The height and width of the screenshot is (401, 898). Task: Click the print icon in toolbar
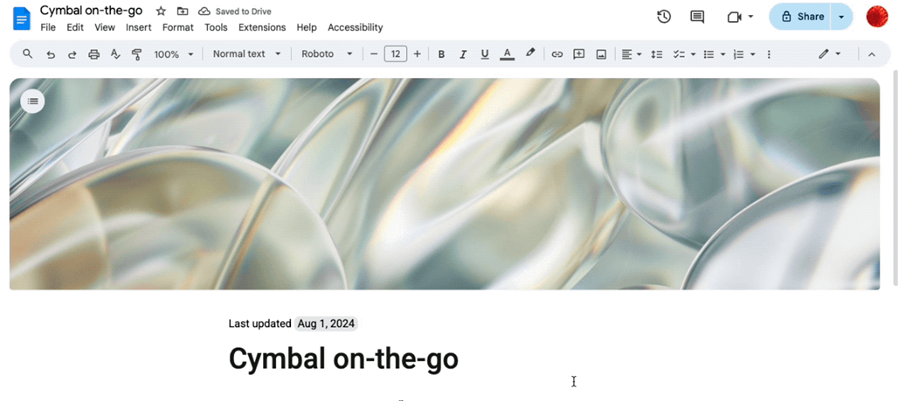93,54
